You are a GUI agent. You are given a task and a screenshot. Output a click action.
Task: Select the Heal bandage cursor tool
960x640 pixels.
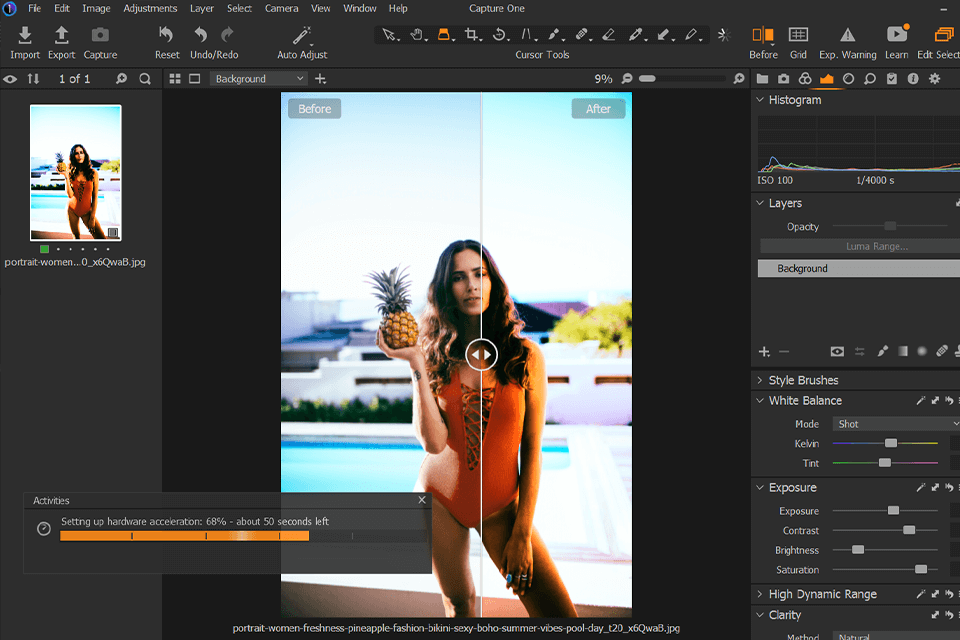tap(582, 34)
